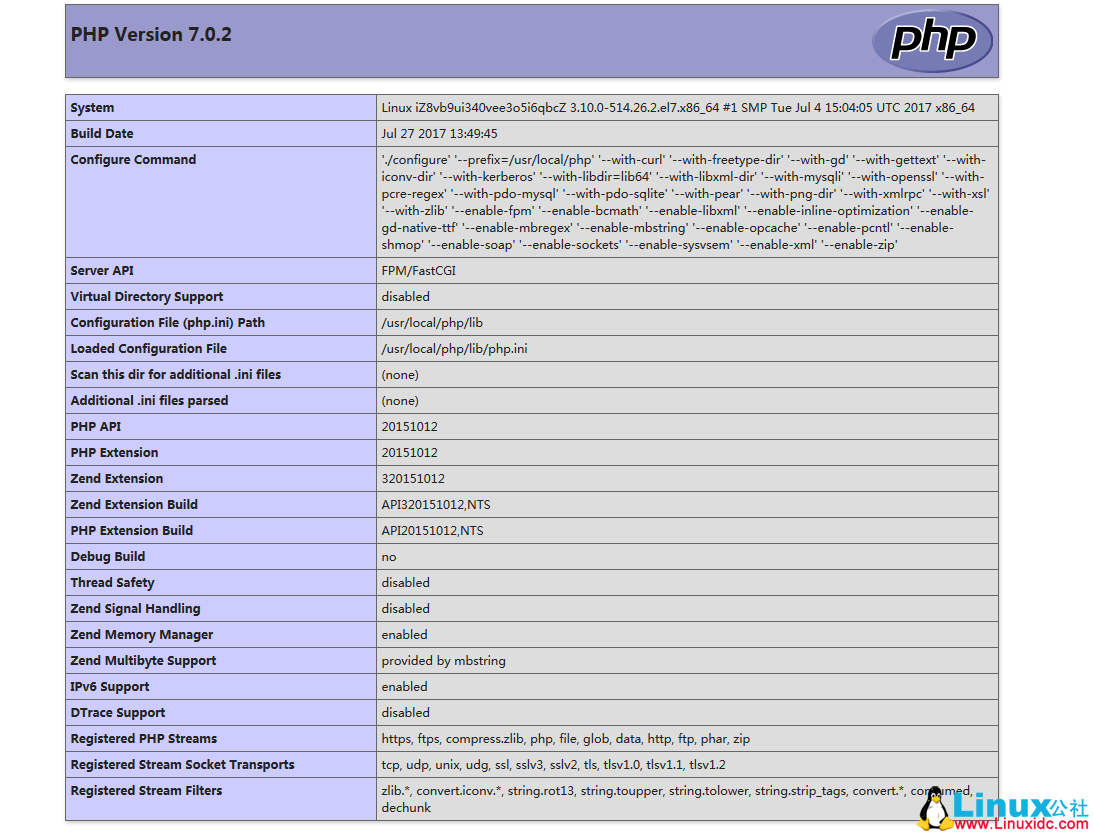
Task: Click the Virtual Directory Support label
Action: (146, 297)
